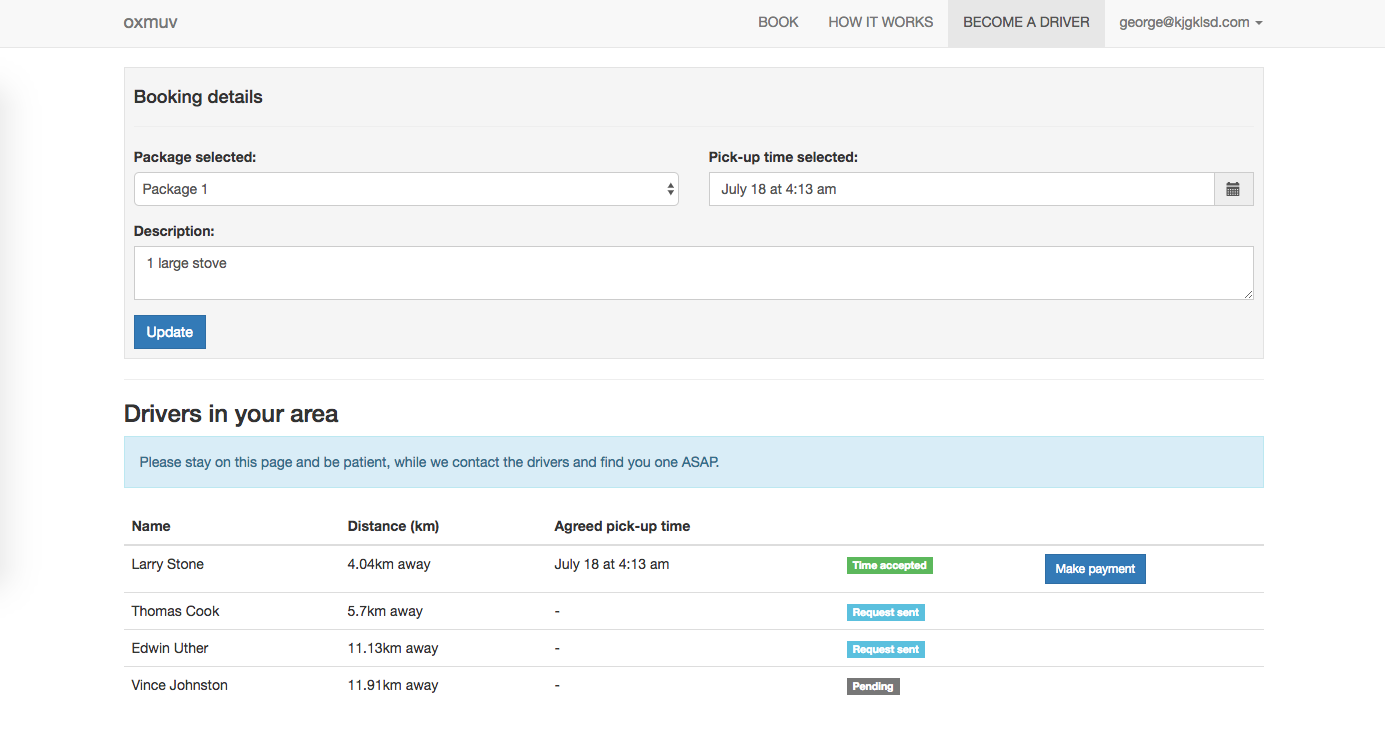The width and height of the screenshot is (1385, 730).
Task: Click Edwin Uther's Request sent badge
Action: coord(885,650)
